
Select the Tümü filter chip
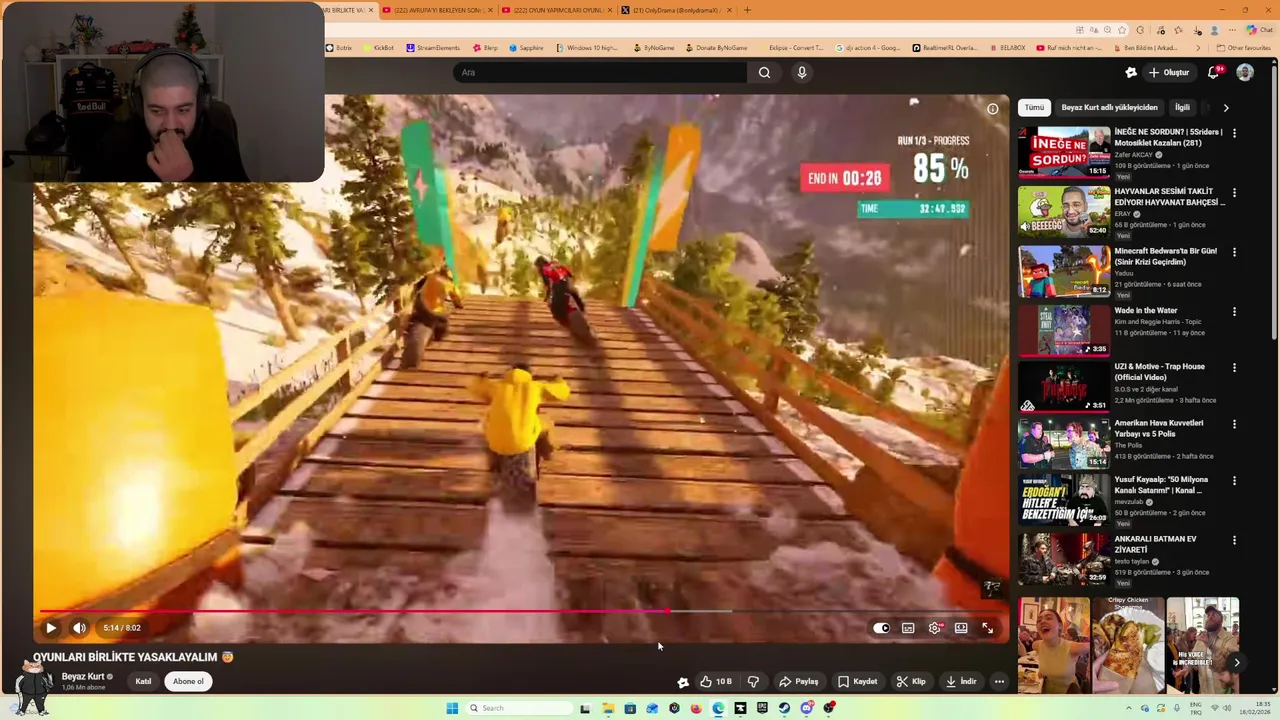(1034, 107)
